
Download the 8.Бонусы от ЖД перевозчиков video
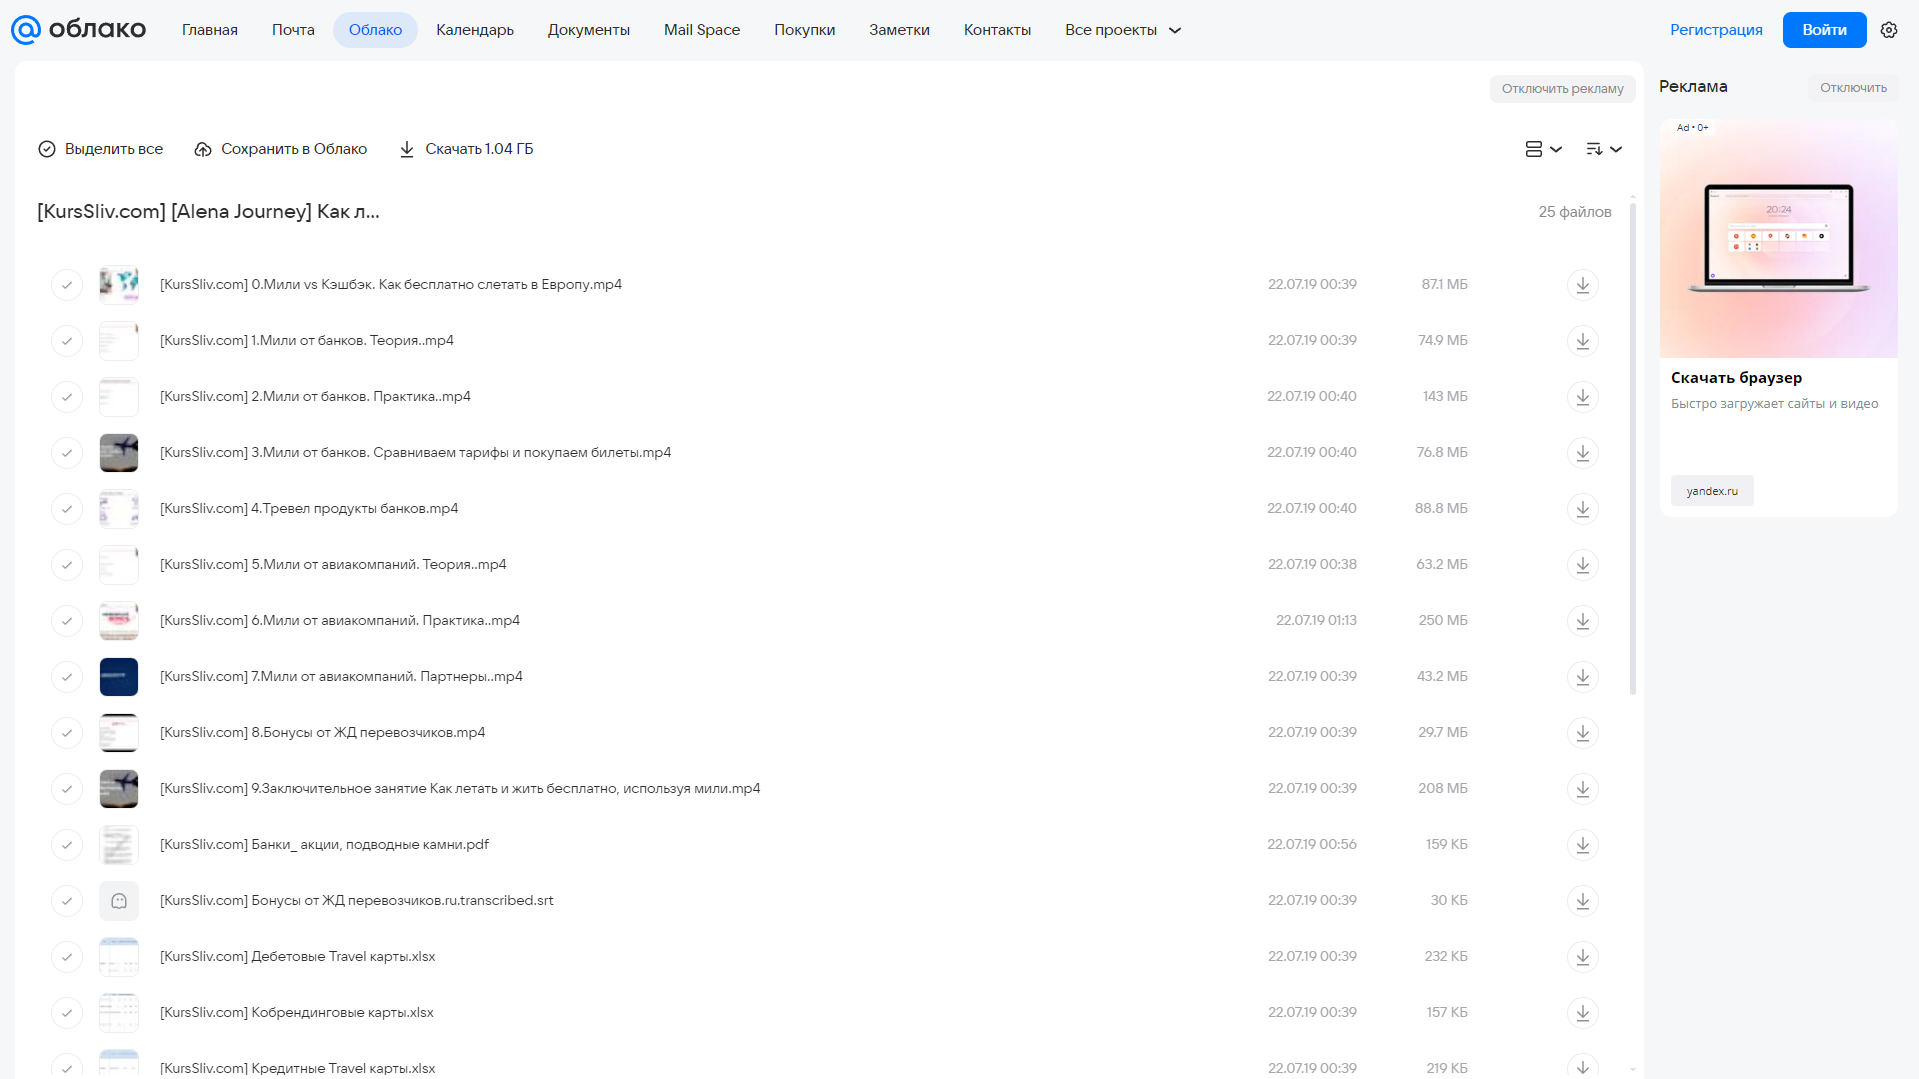click(x=1582, y=733)
